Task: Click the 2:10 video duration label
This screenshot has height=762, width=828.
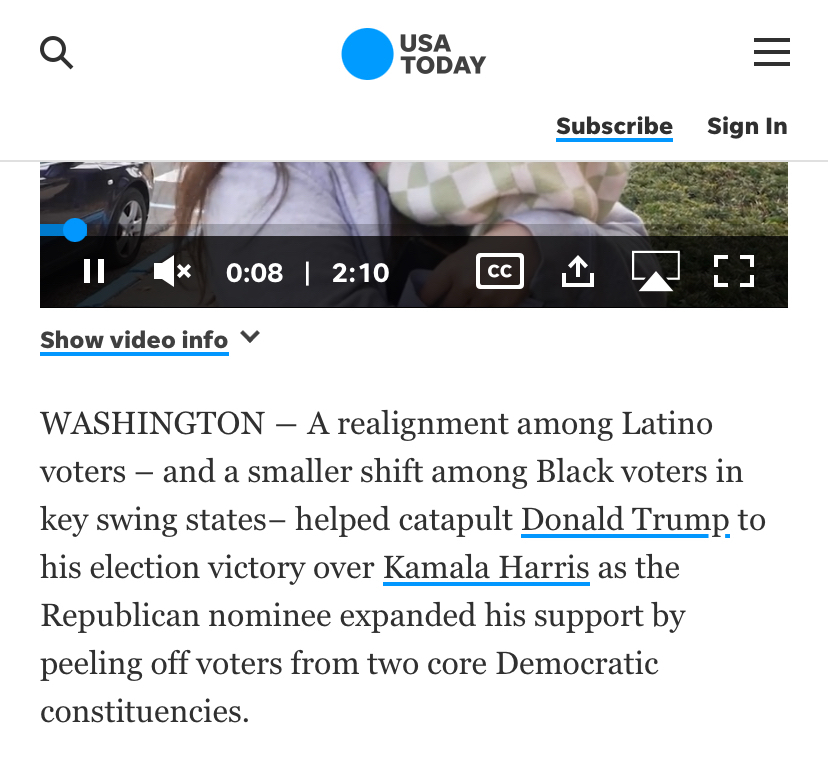Action: (x=360, y=272)
